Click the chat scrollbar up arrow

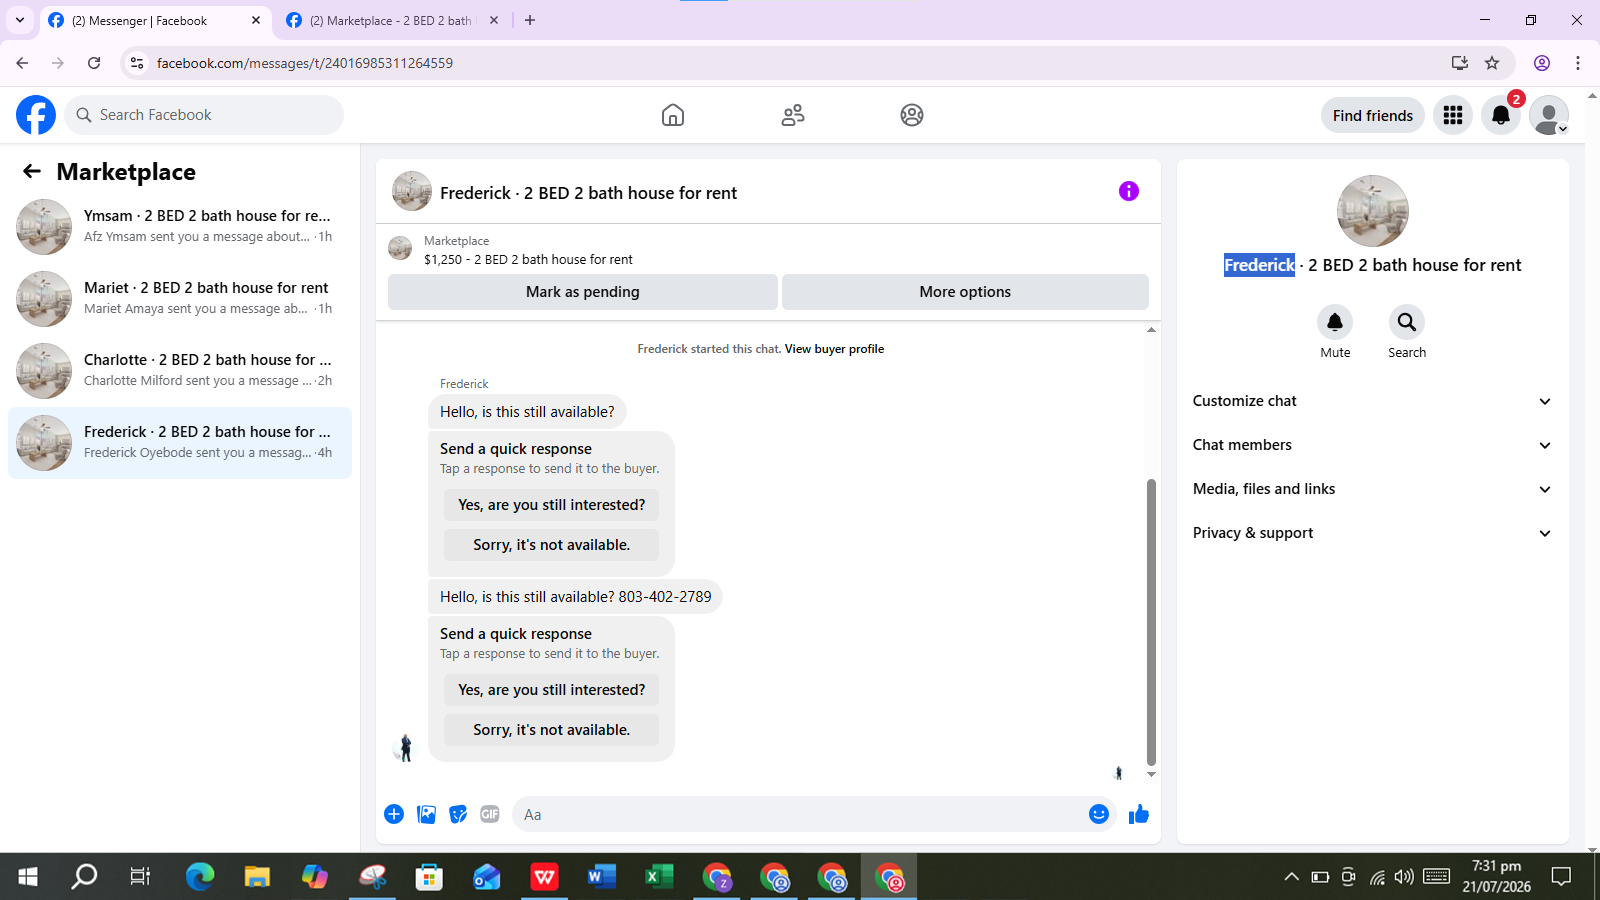click(x=1151, y=329)
